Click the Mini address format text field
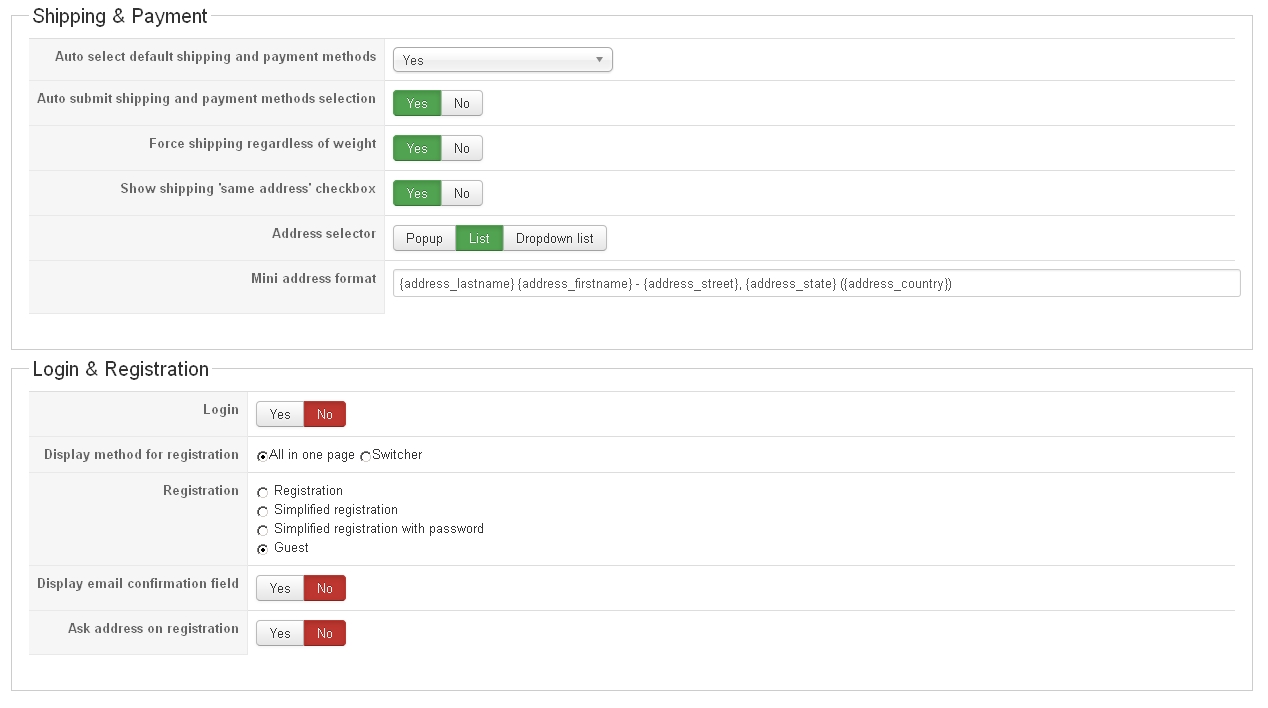This screenshot has height=708, width=1268. coord(816,284)
